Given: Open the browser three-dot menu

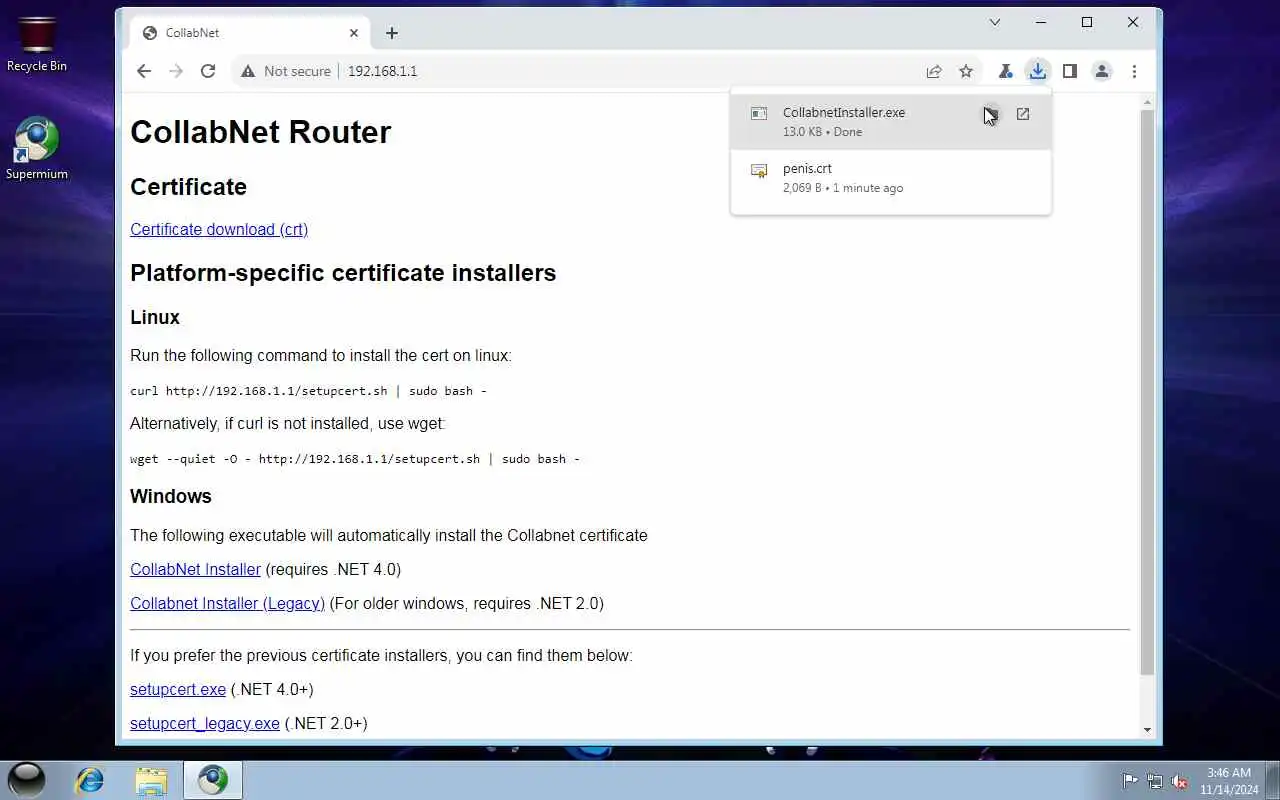Looking at the screenshot, I should click(1134, 71).
